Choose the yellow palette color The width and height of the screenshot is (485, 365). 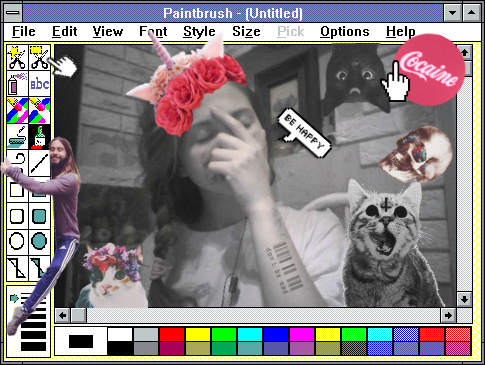[x=198, y=334]
